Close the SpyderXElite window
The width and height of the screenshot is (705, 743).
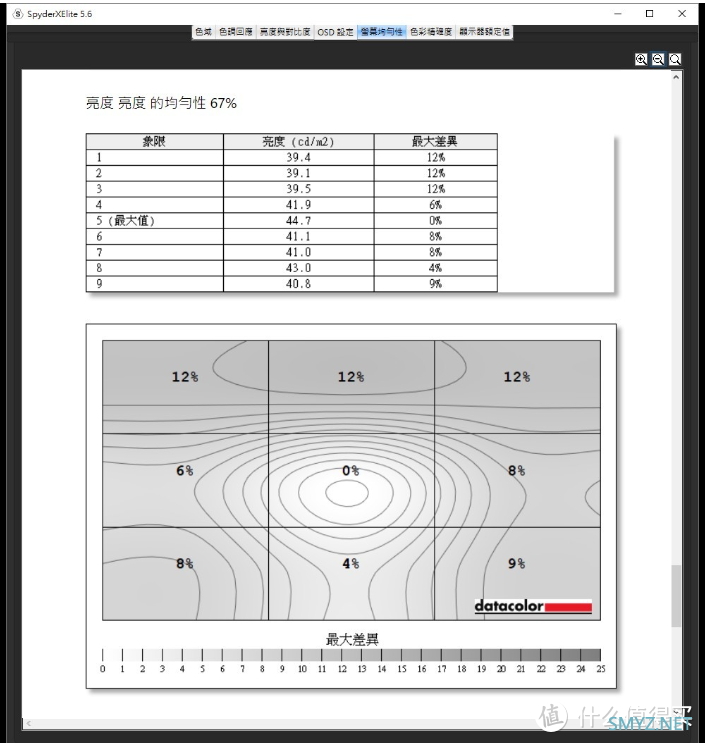click(682, 14)
